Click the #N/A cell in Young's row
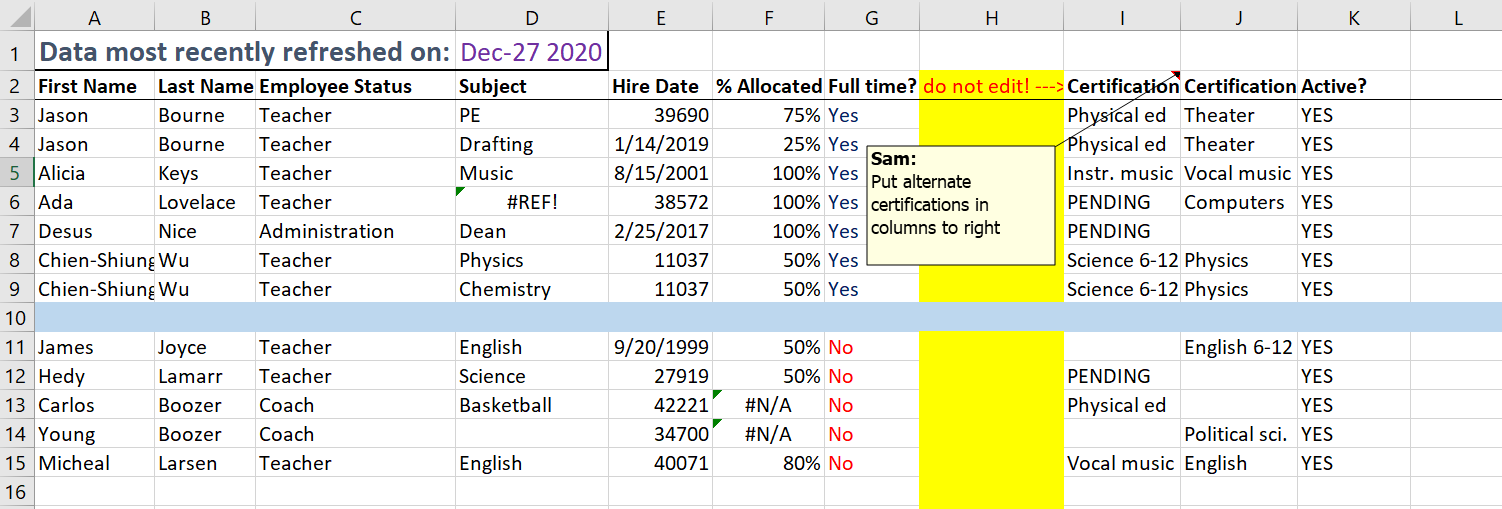 pos(768,434)
